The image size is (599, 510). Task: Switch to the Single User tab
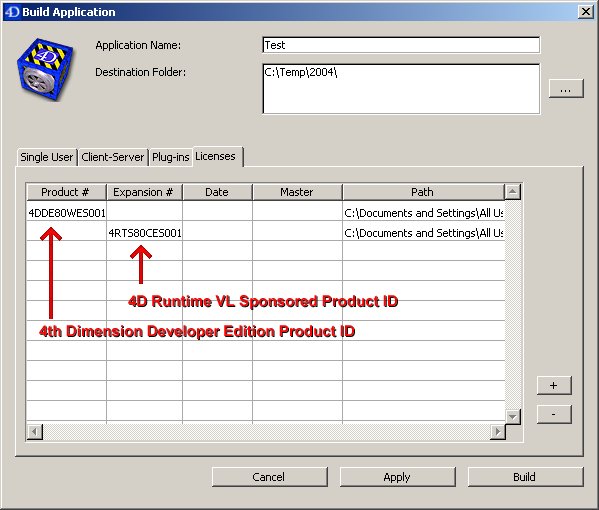[x=47, y=157]
